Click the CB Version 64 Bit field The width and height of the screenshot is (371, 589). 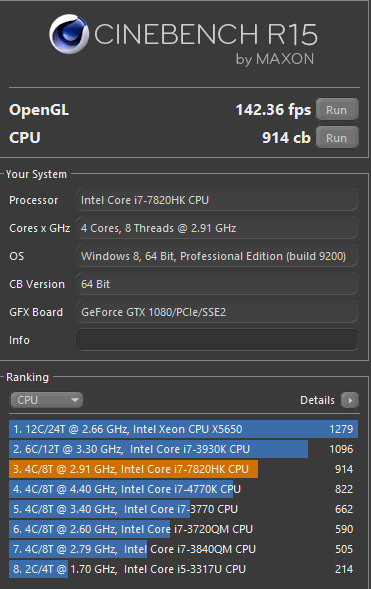[x=217, y=284]
